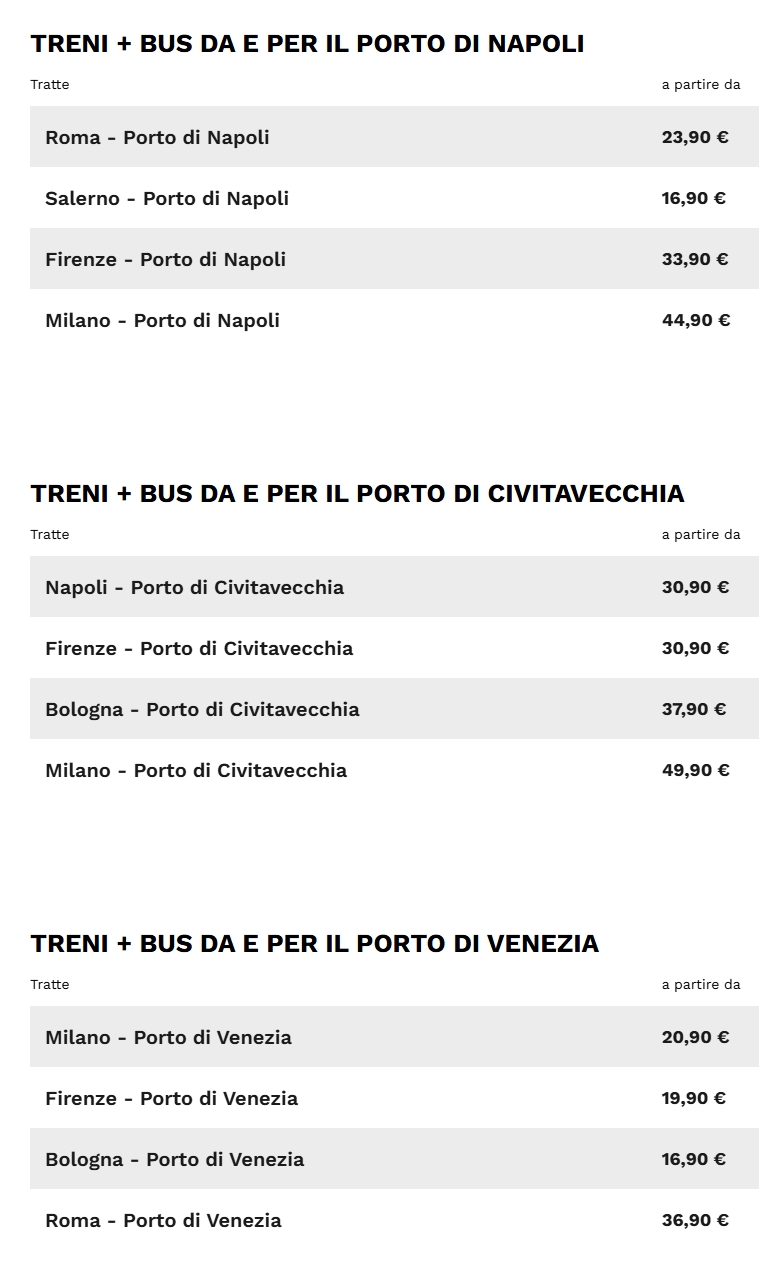Click the Porto di Venezia section heading
The height and width of the screenshot is (1267, 759).
[x=314, y=944]
